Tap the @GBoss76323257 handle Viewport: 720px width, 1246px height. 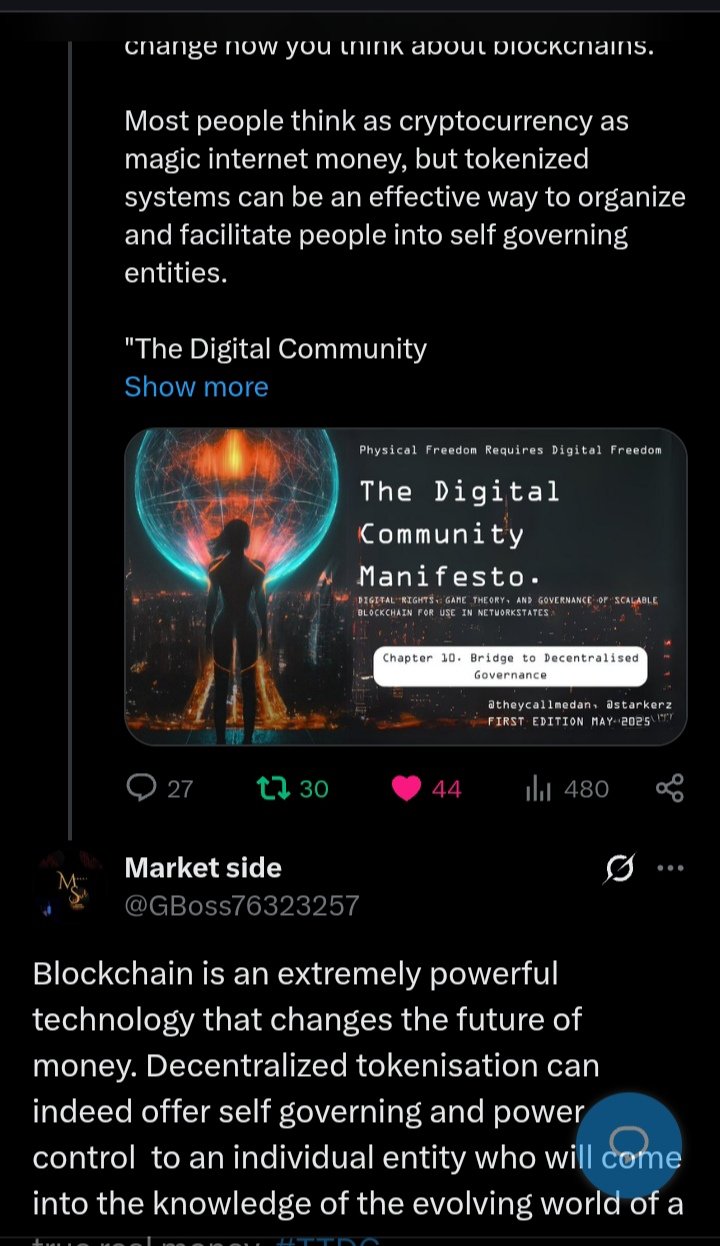(241, 906)
